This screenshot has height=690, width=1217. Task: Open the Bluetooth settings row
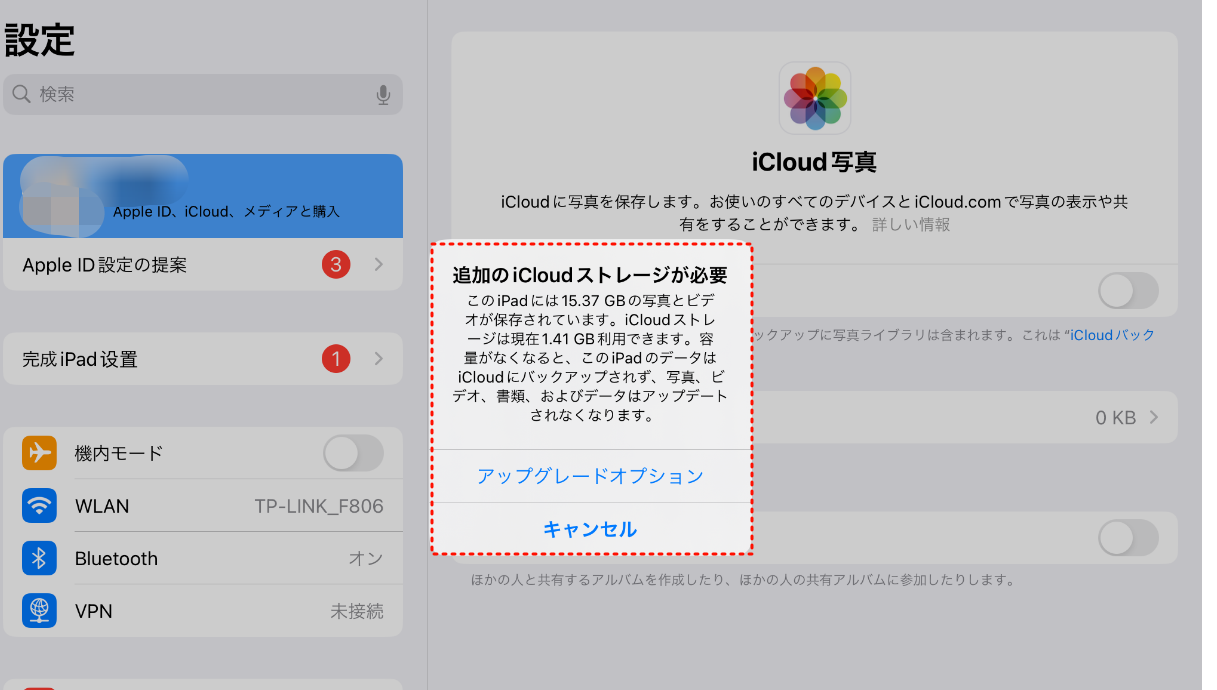pyautogui.click(x=203, y=558)
